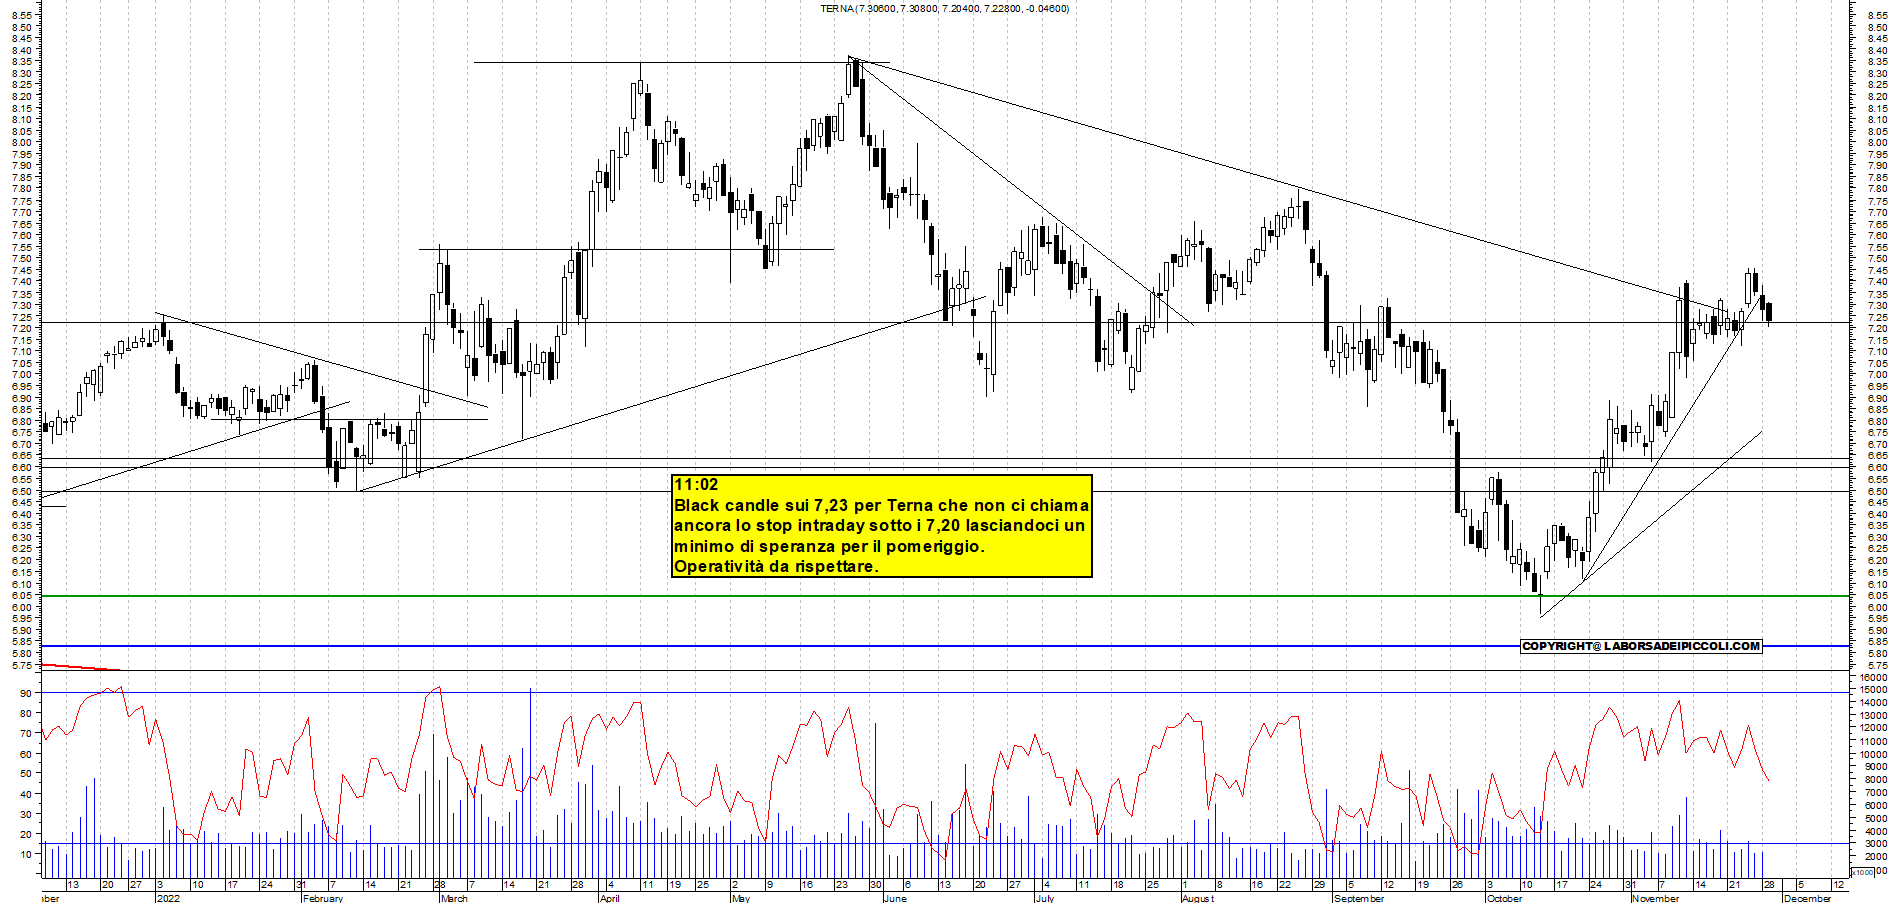Click the COPYRIGHT@LABORSADEIPICCOLI.COM label
The width and height of the screenshot is (1890, 903).
click(1641, 646)
